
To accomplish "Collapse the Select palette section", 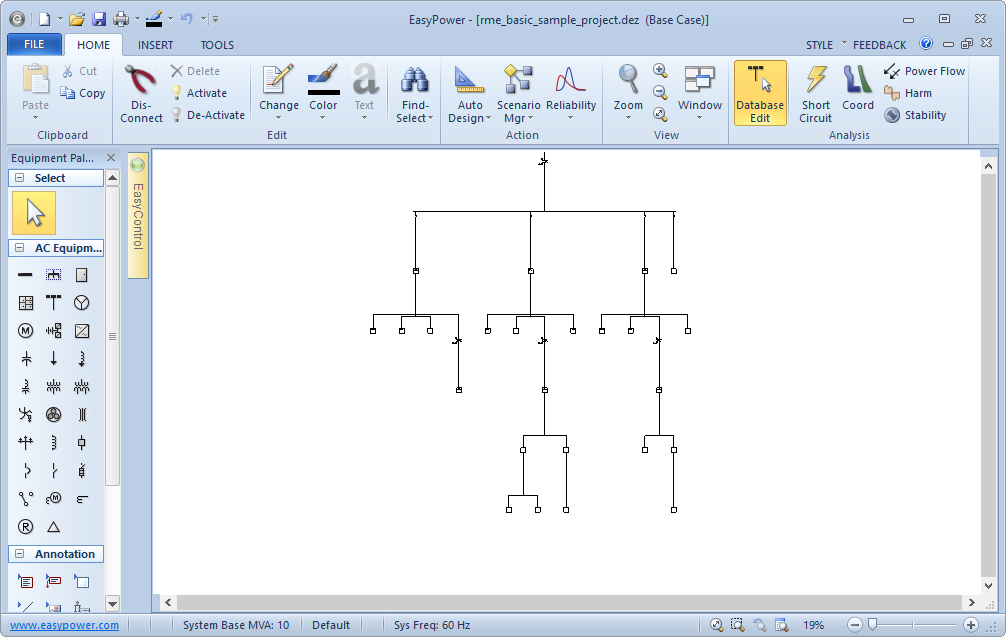I will pyautogui.click(x=19, y=178).
